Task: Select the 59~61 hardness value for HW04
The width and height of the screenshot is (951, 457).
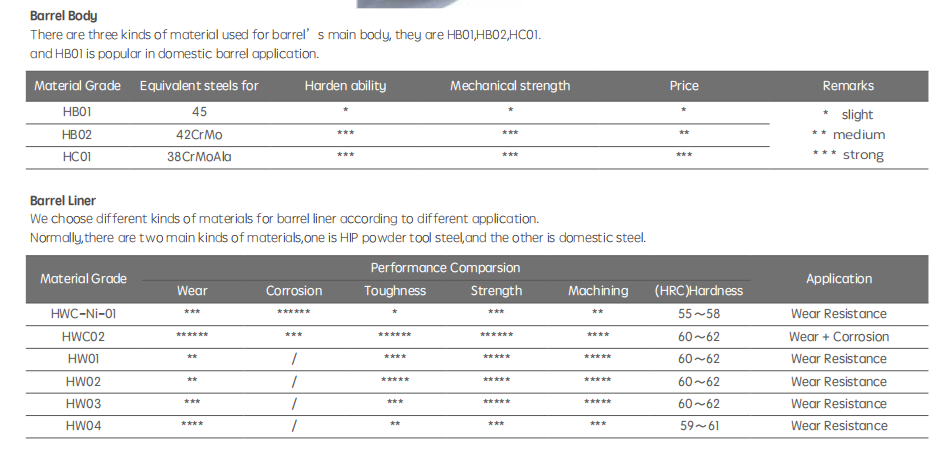Action: (699, 425)
